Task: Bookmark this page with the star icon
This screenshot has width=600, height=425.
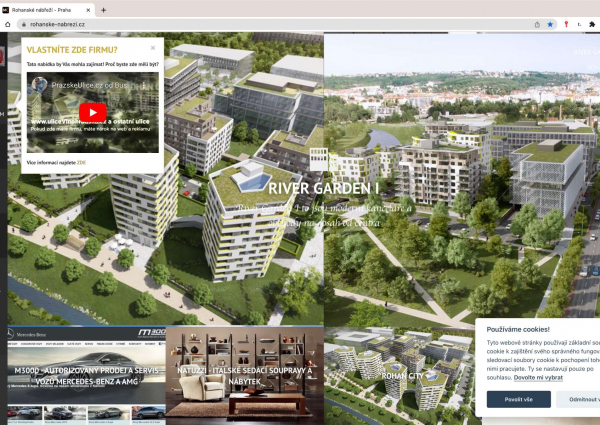Action: coord(550,24)
